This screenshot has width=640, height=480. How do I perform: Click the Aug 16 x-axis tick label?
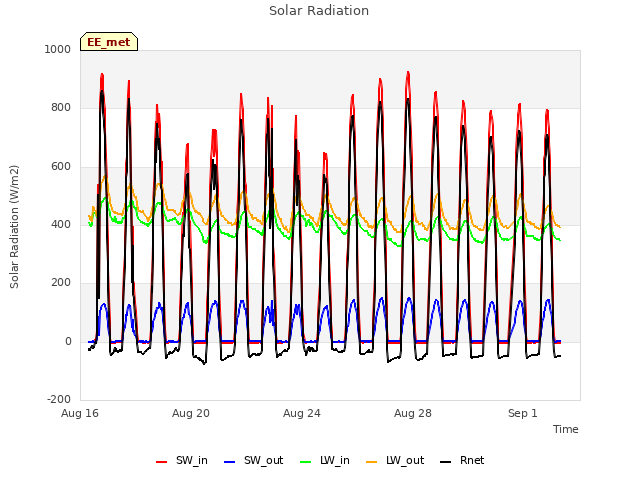coord(80,413)
